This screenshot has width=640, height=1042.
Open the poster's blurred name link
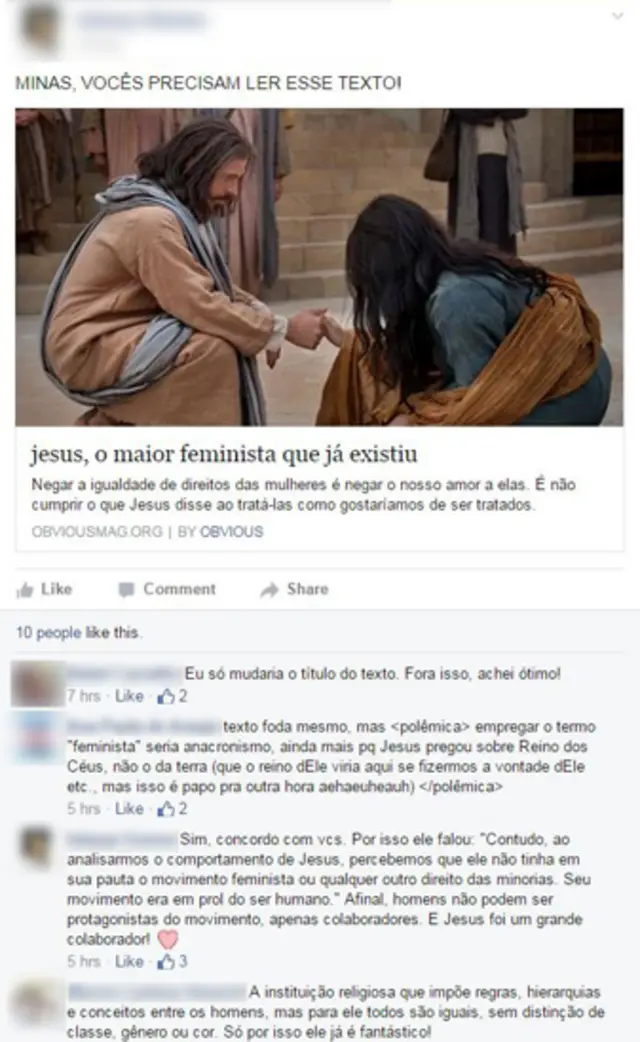pos(140,20)
